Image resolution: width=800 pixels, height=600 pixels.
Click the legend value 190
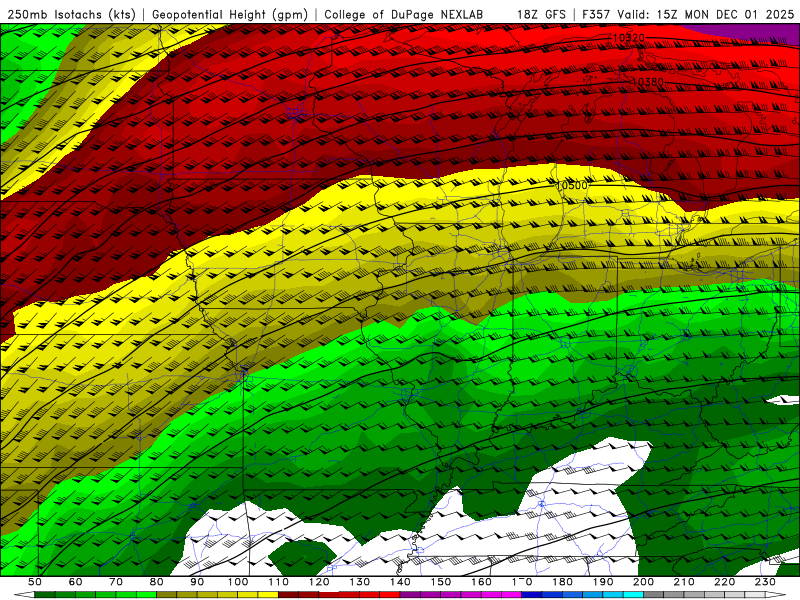point(603,582)
